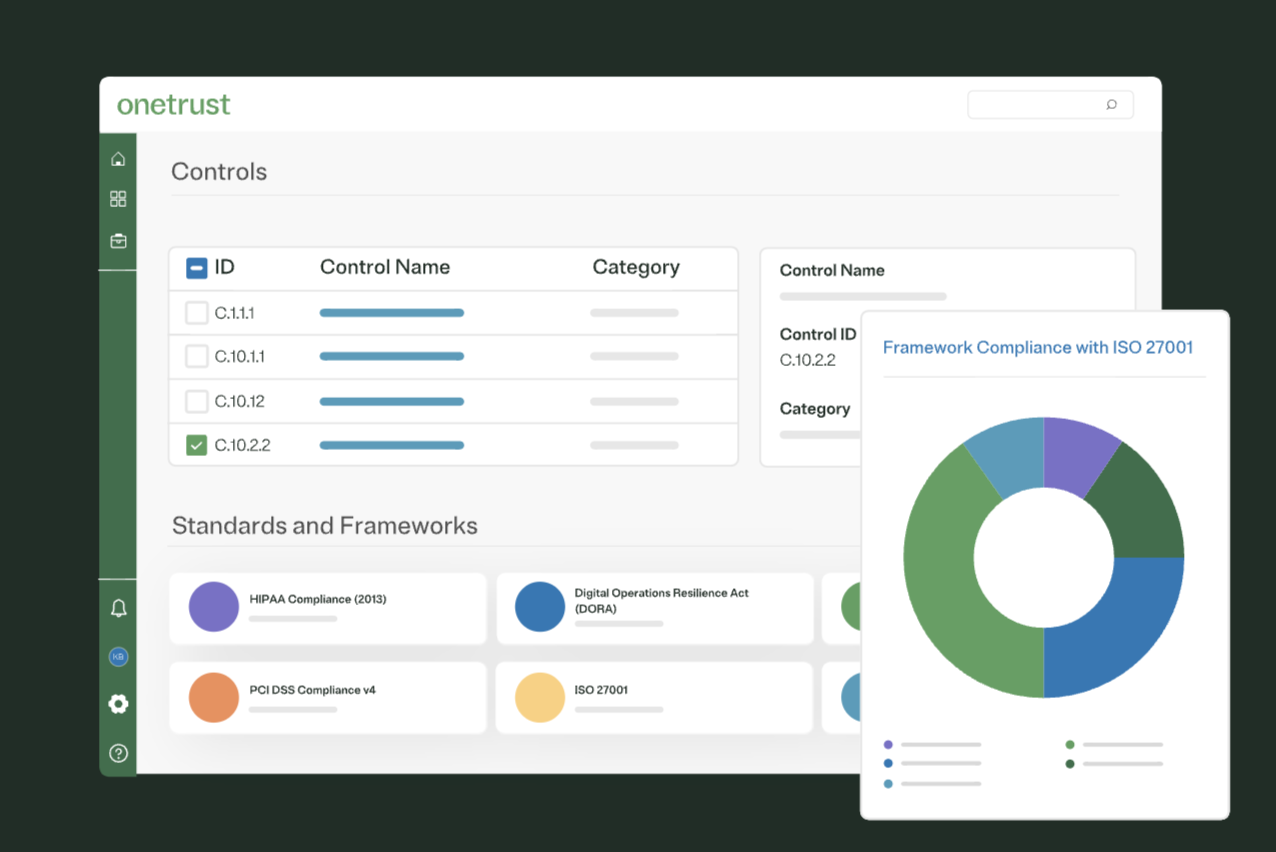The width and height of the screenshot is (1276, 852).
Task: Click the search input field
Action: (1050, 105)
